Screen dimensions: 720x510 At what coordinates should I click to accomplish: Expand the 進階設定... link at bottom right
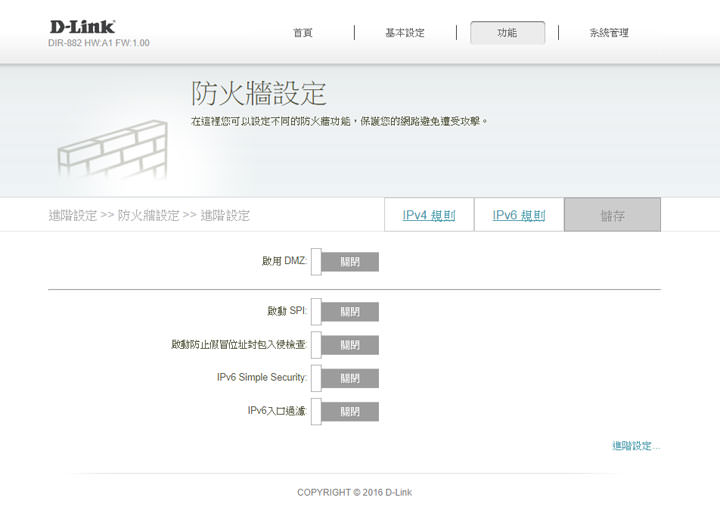click(x=636, y=446)
